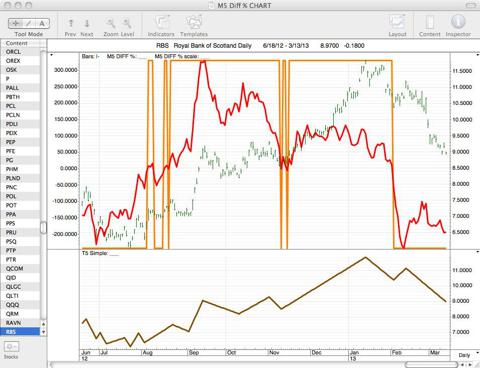Open top-left triangle menu of main chart

pos(52,55)
